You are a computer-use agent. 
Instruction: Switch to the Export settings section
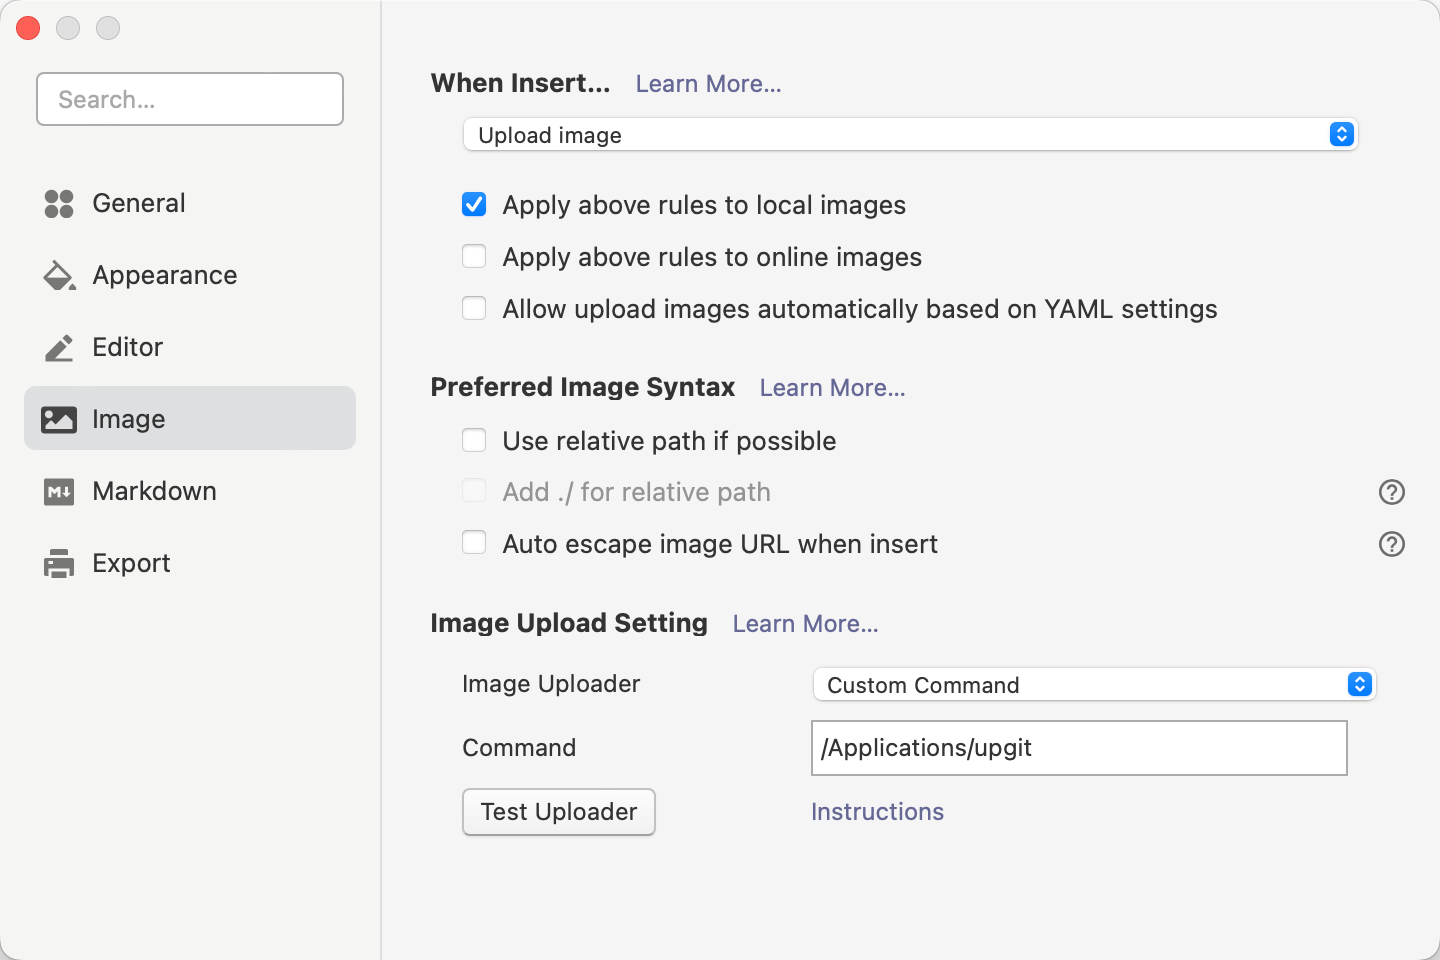pyautogui.click(x=131, y=563)
